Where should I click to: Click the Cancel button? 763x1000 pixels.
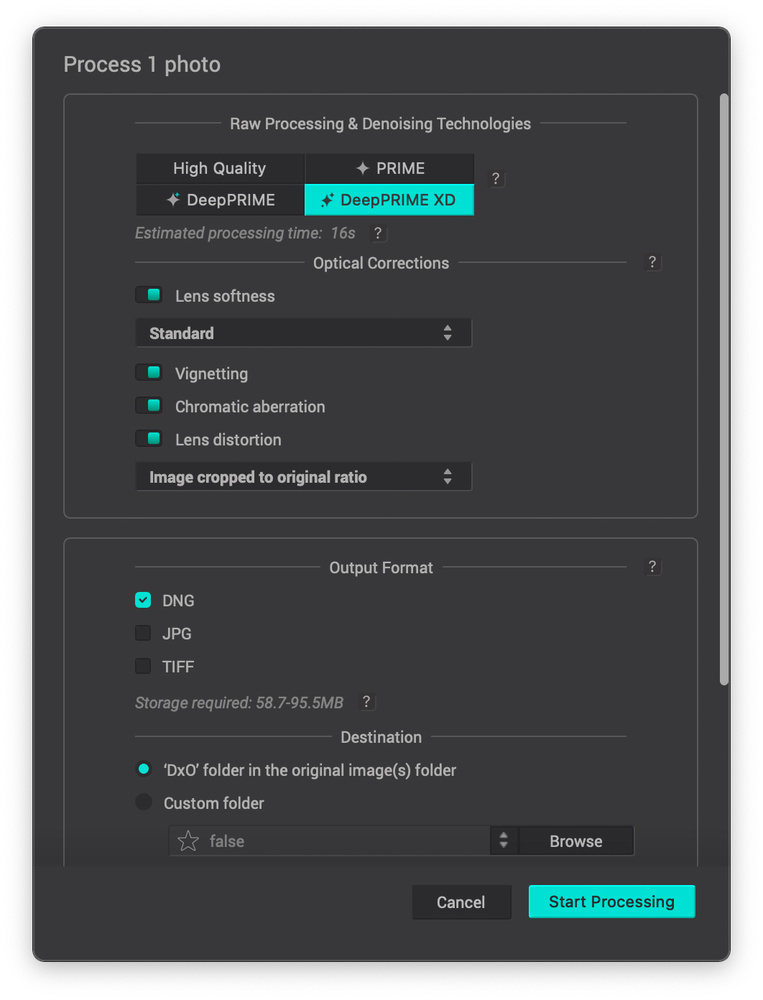coord(461,902)
